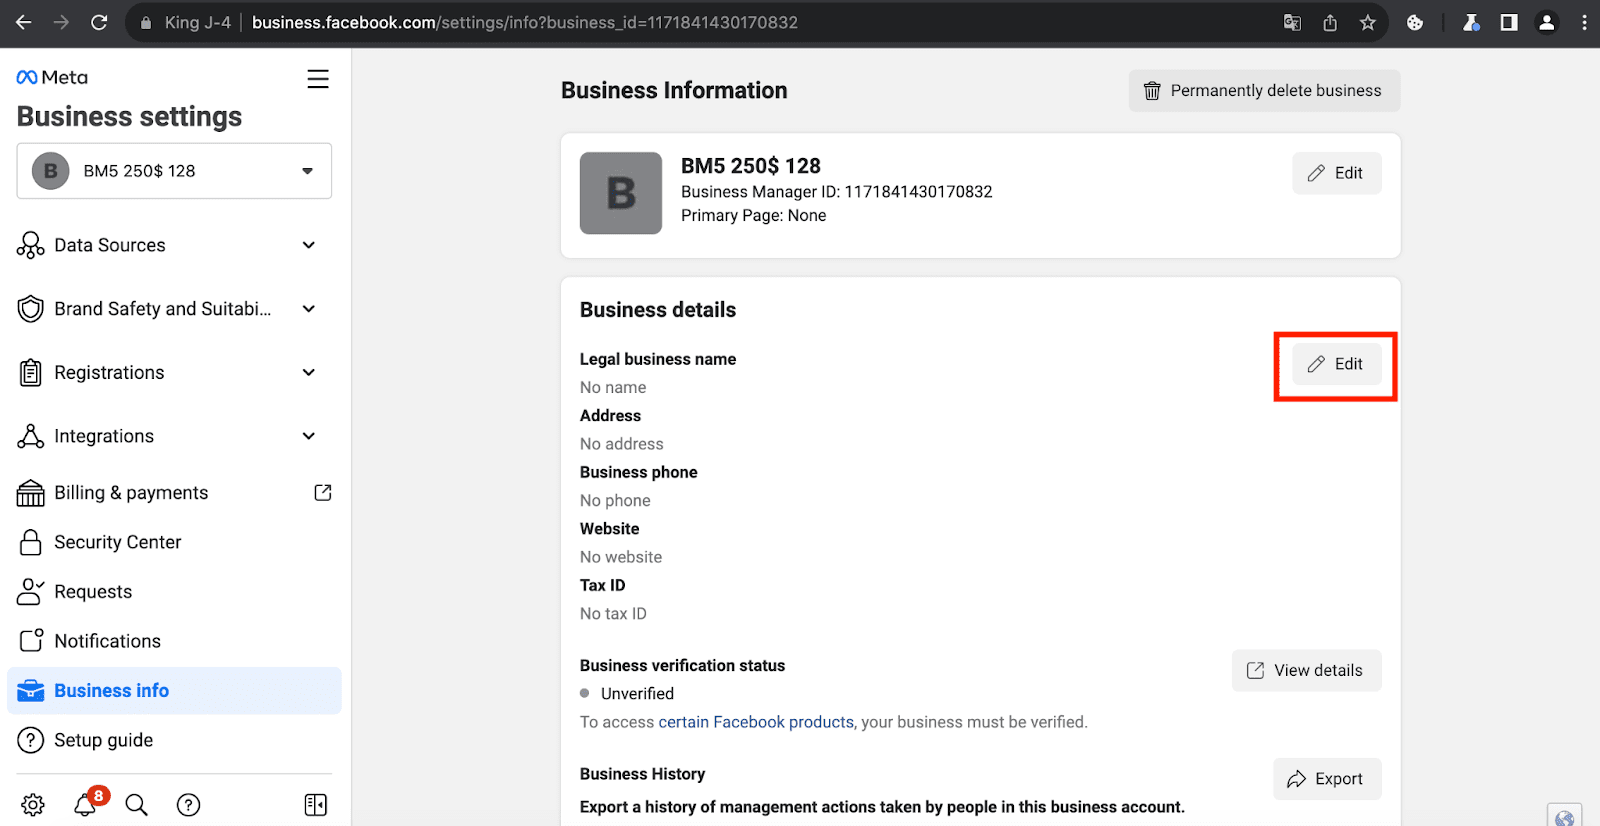Collapse the sidebar panel icon
The height and width of the screenshot is (826, 1600).
coord(316,805)
